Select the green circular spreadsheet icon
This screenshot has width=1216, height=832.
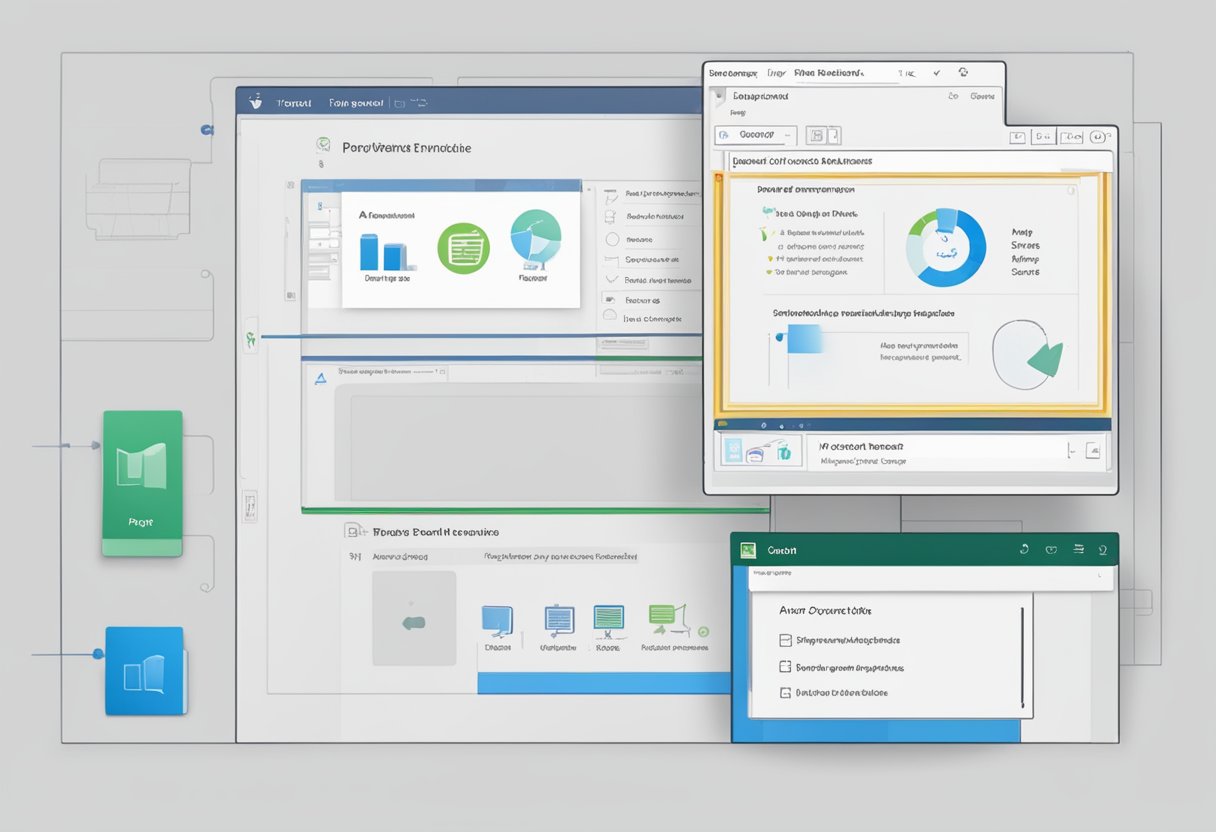[x=463, y=248]
